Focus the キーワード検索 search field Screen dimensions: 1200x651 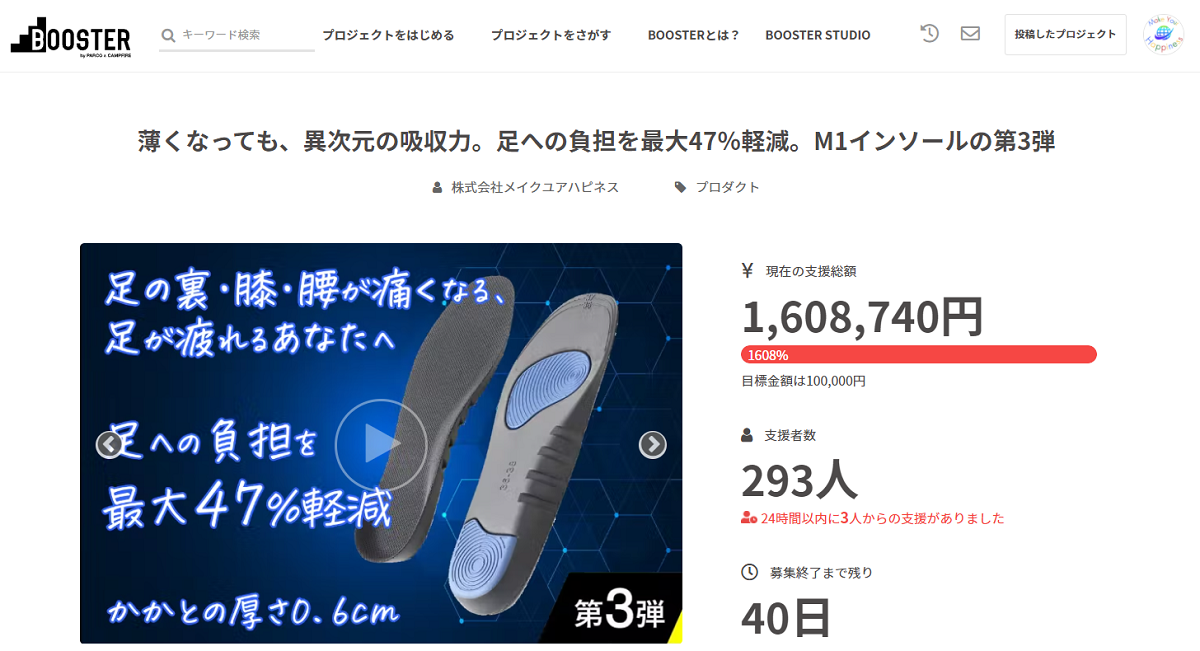coord(245,35)
